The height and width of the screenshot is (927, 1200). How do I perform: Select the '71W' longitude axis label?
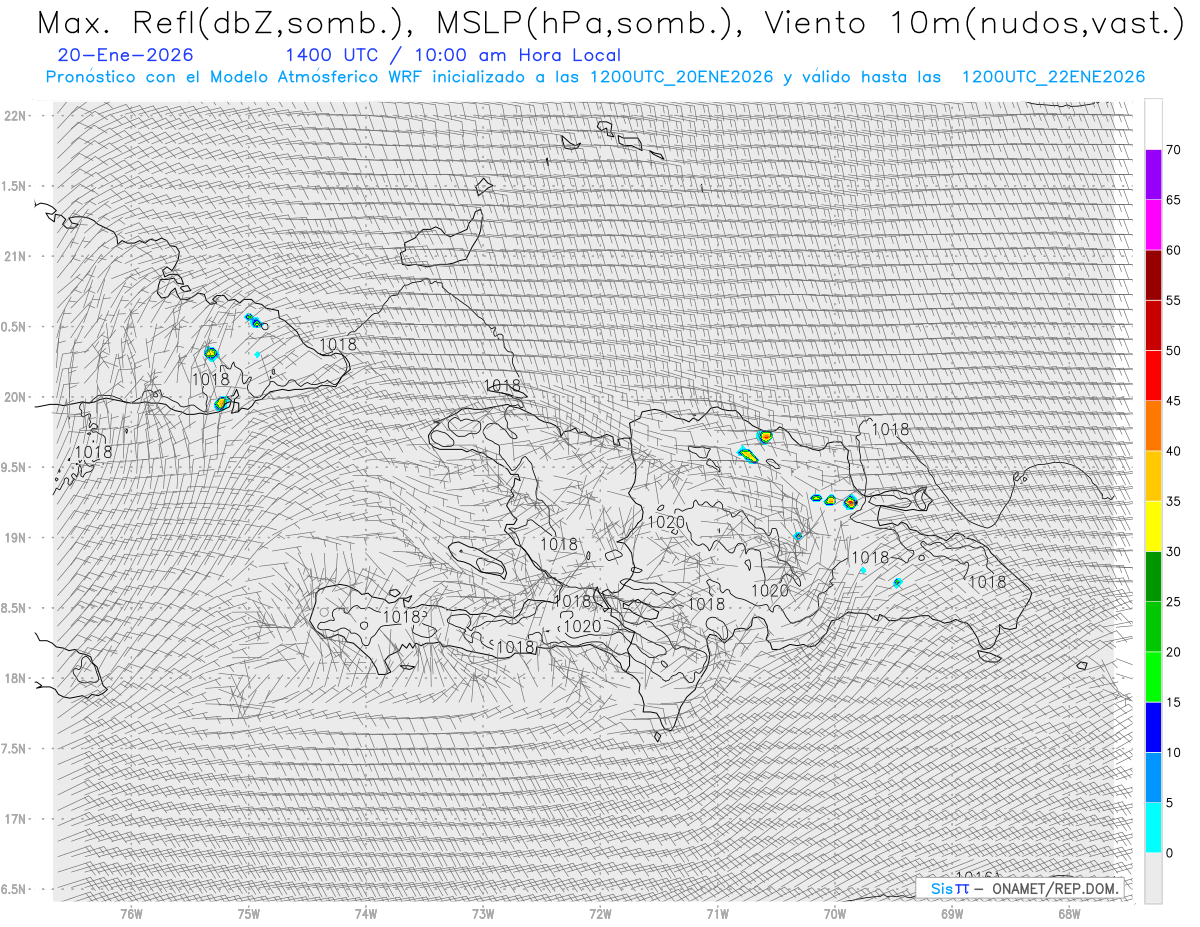click(717, 914)
